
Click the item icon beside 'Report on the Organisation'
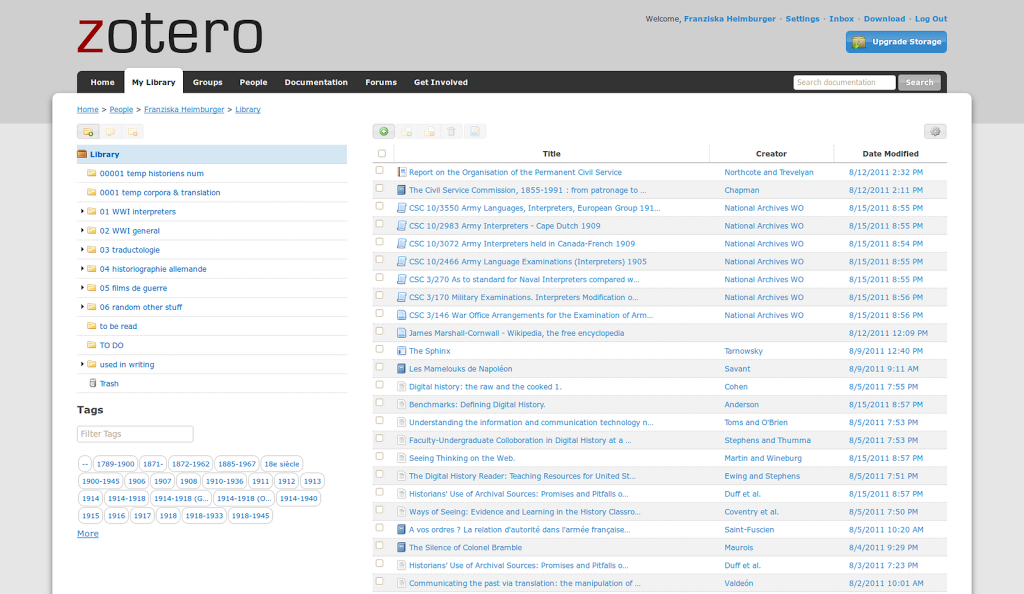pos(402,172)
